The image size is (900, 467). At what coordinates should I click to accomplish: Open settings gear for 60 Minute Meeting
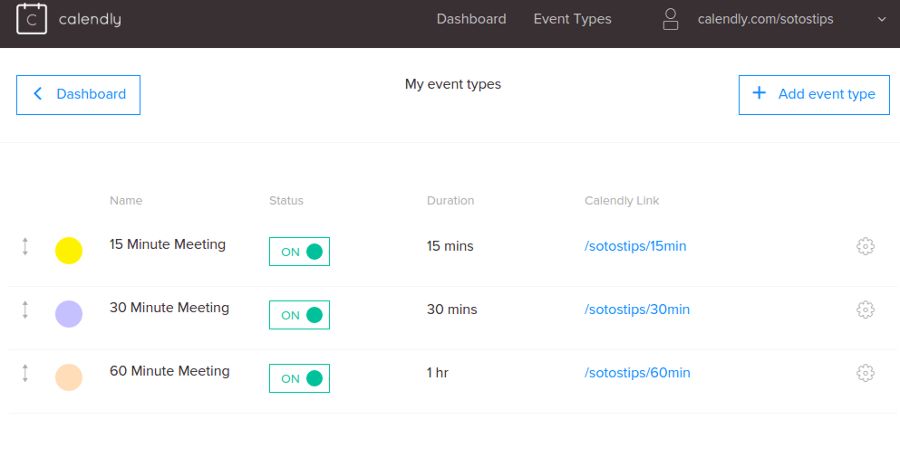coord(866,373)
